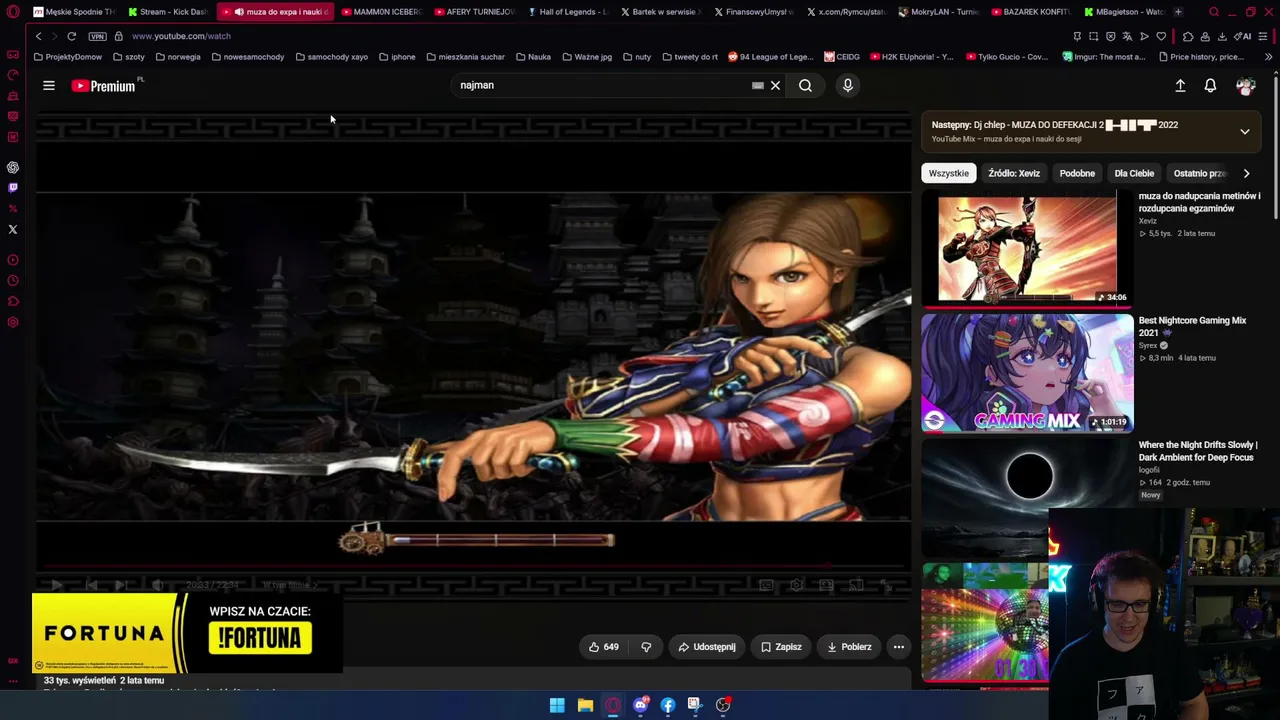1280x720 pixels.
Task: Mute the video with the volume icon
Action: 157,585
